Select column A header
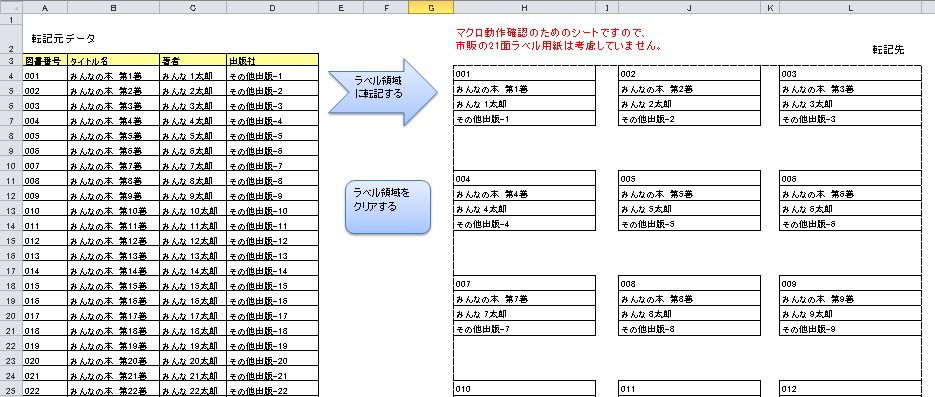This screenshot has height=397, width=935. (45, 7)
